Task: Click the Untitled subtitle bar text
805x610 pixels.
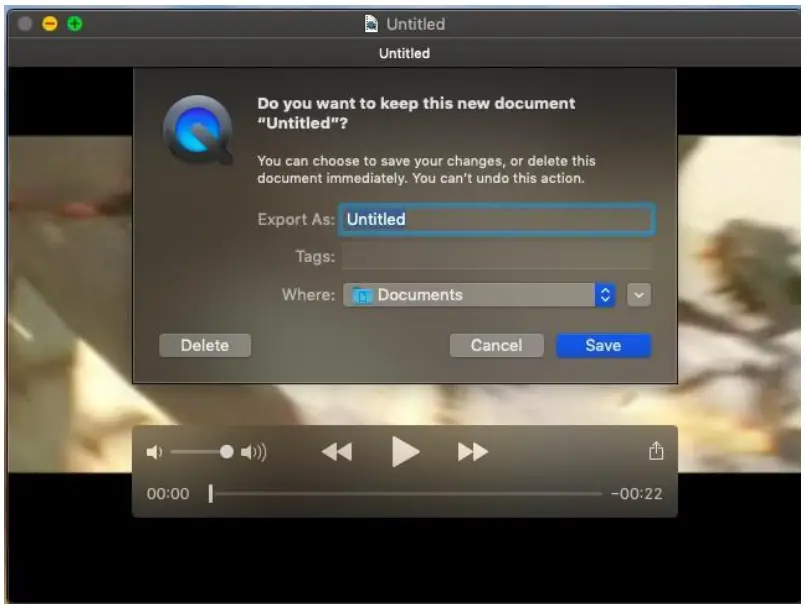Action: [x=404, y=53]
